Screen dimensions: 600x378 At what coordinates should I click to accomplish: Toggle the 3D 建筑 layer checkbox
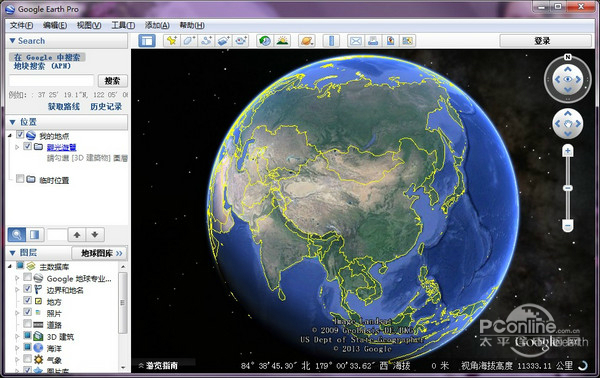[27, 336]
